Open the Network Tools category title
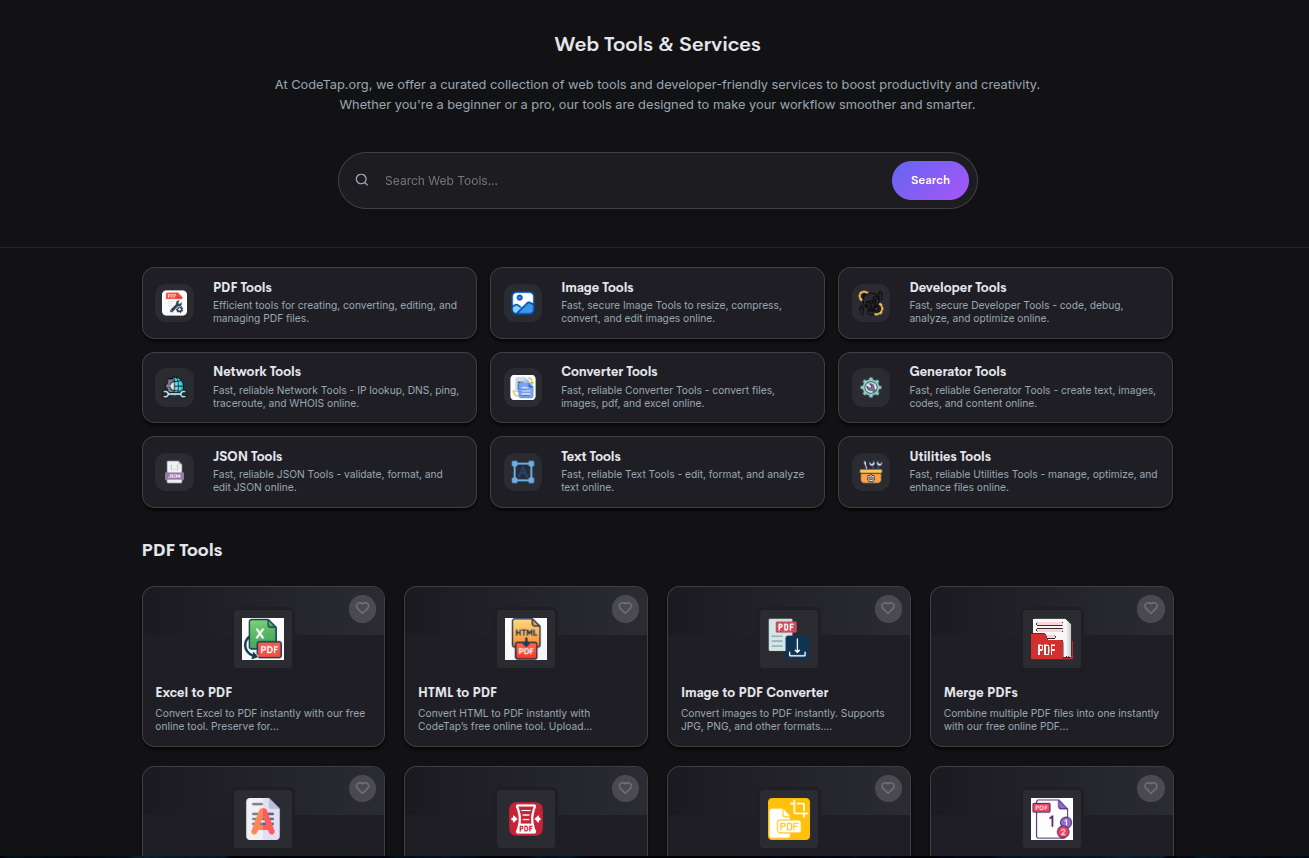1309x858 pixels. (257, 371)
